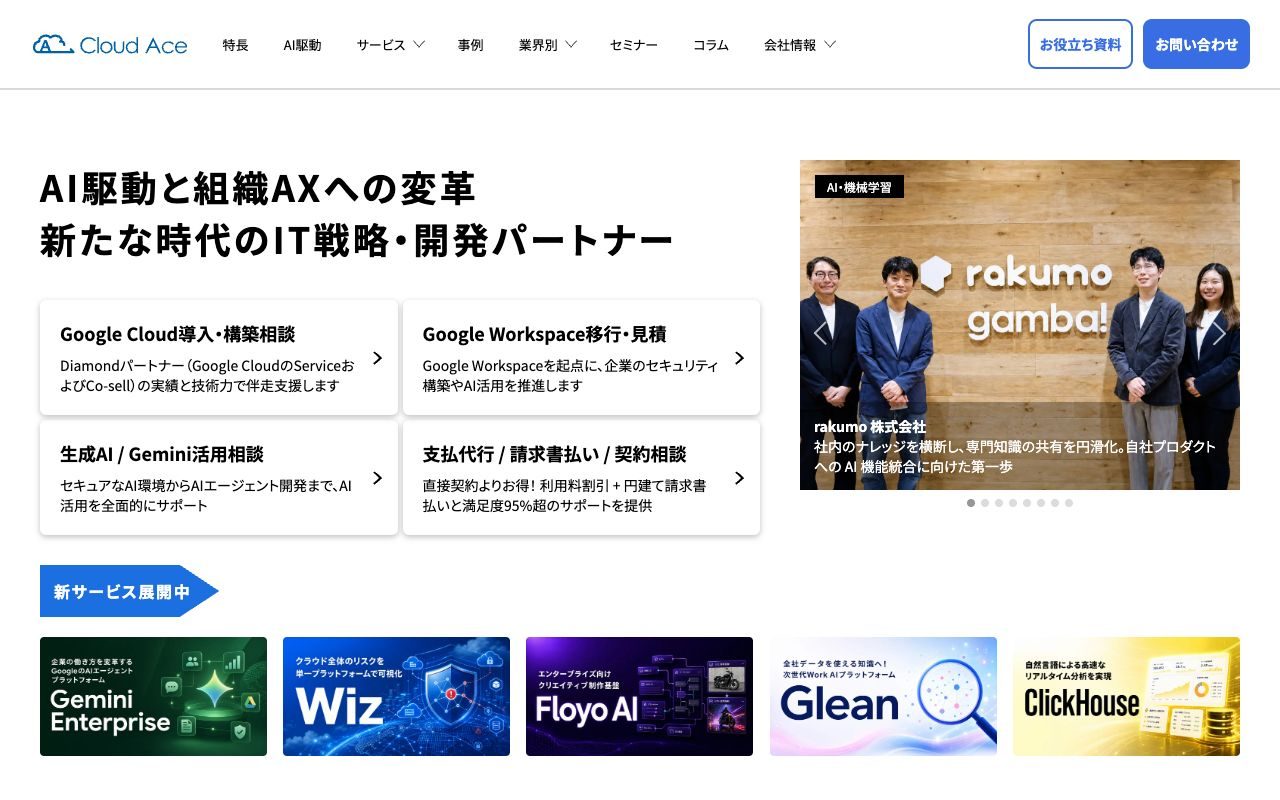
Task: Open the Gemini Enterprise banner
Action: [153, 696]
